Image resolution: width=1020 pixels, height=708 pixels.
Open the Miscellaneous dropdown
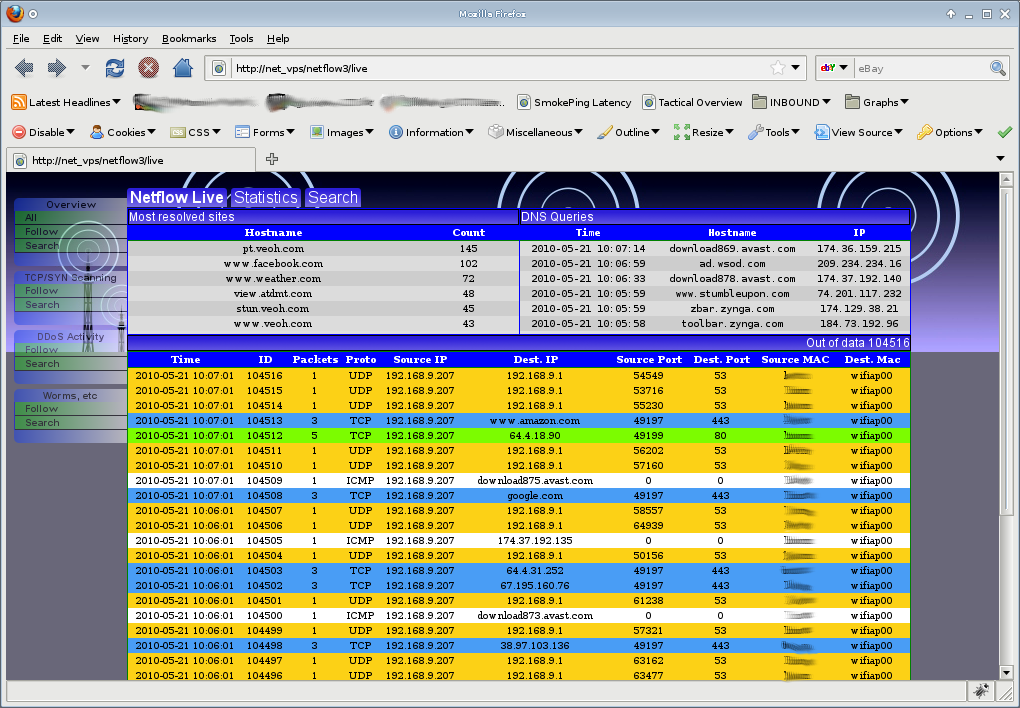pyautogui.click(x=535, y=132)
